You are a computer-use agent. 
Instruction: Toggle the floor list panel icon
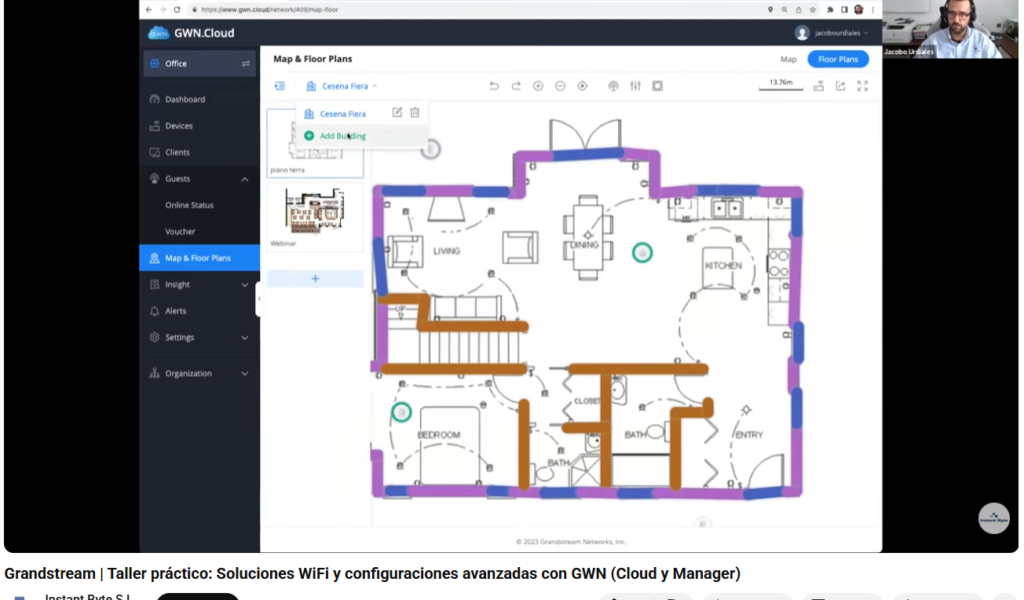[279, 86]
